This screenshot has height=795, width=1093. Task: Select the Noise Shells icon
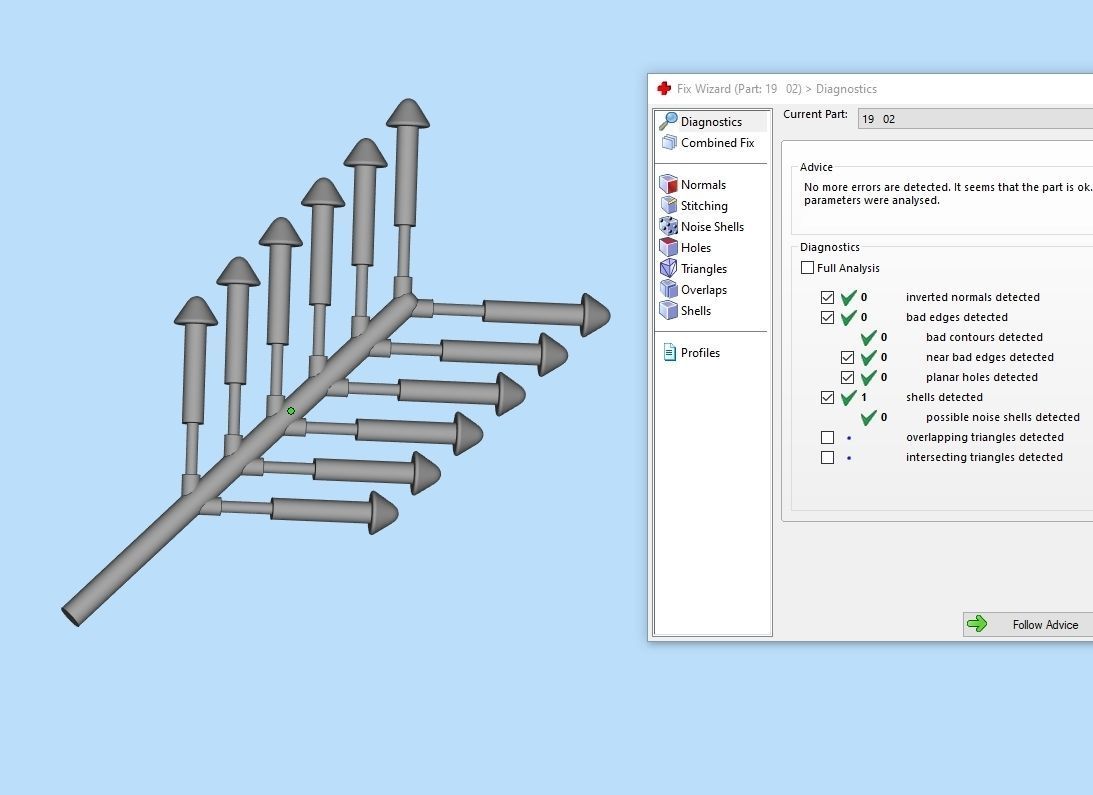668,226
